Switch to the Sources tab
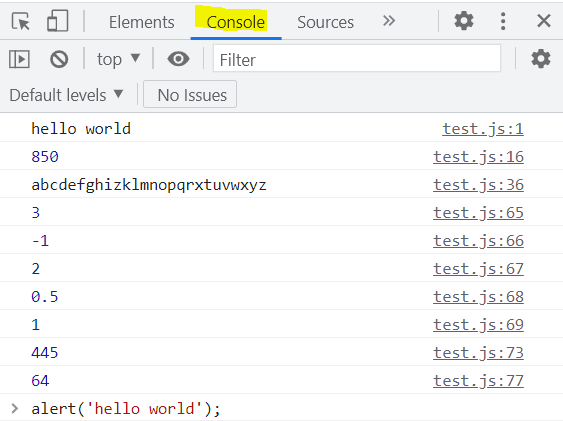Viewport: 563px width, 421px height. pos(325,22)
